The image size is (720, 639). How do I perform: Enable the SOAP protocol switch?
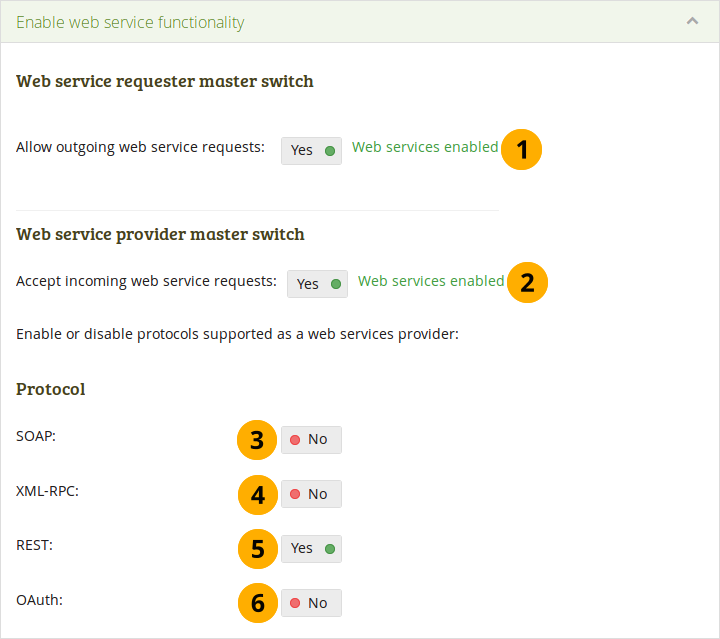[x=311, y=440]
